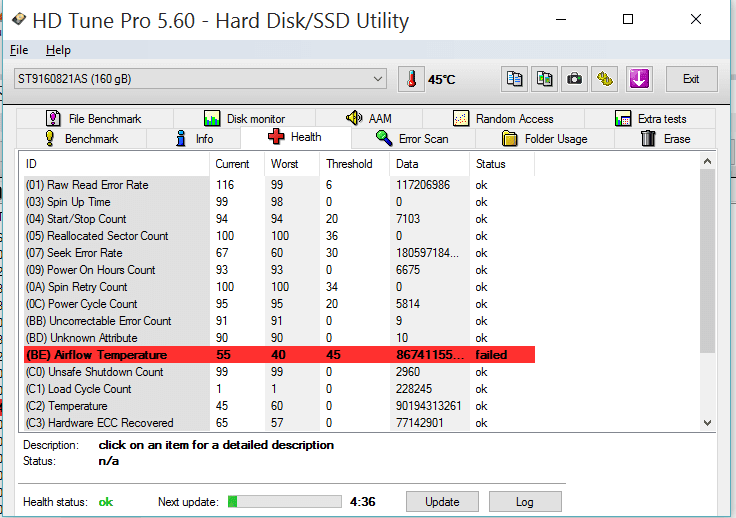736x518 pixels.
Task: Click the purple down-arrow icon
Action: (x=640, y=79)
